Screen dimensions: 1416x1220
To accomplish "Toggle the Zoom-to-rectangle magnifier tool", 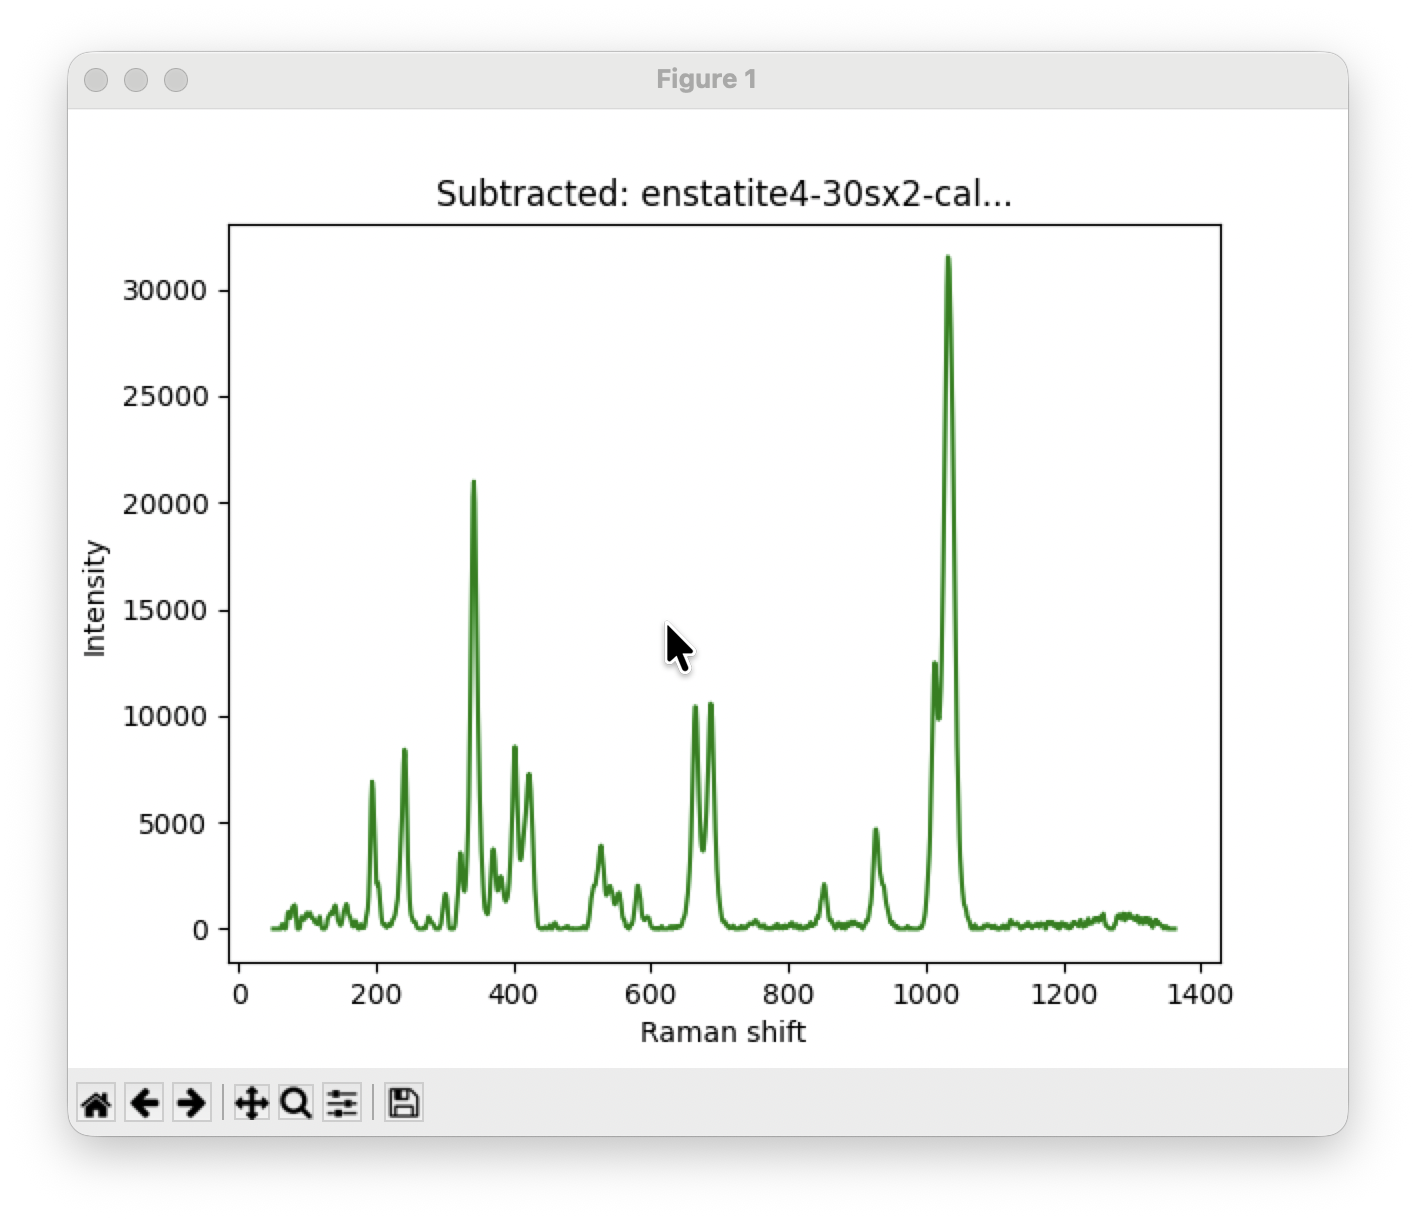I will pos(296,1104).
